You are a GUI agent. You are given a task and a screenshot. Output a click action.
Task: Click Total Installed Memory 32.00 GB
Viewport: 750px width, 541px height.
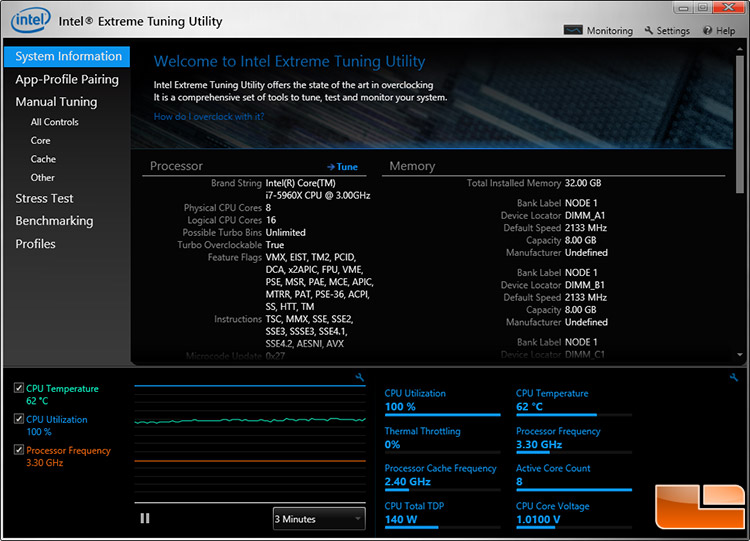583,183
